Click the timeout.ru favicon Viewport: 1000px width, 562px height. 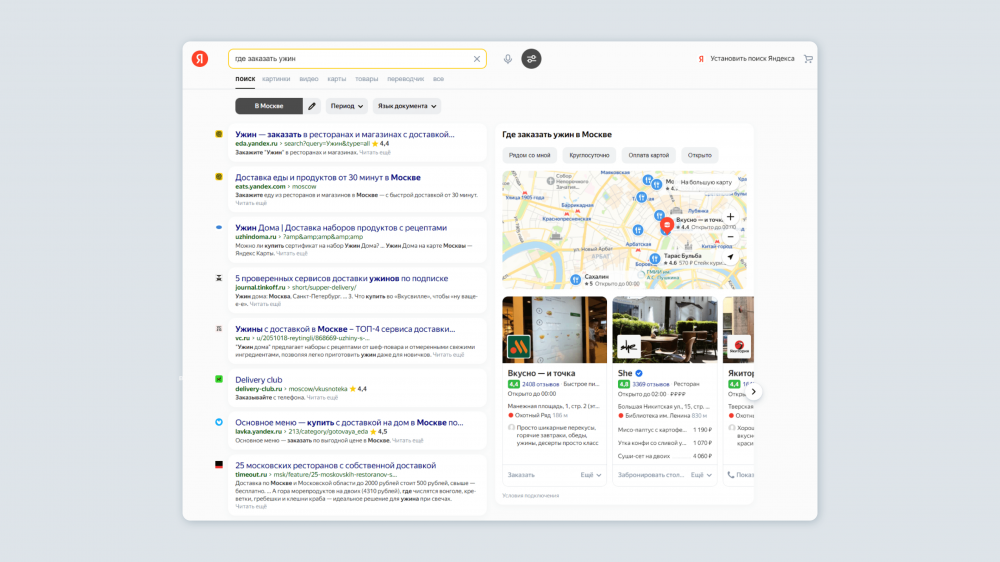pos(219,465)
